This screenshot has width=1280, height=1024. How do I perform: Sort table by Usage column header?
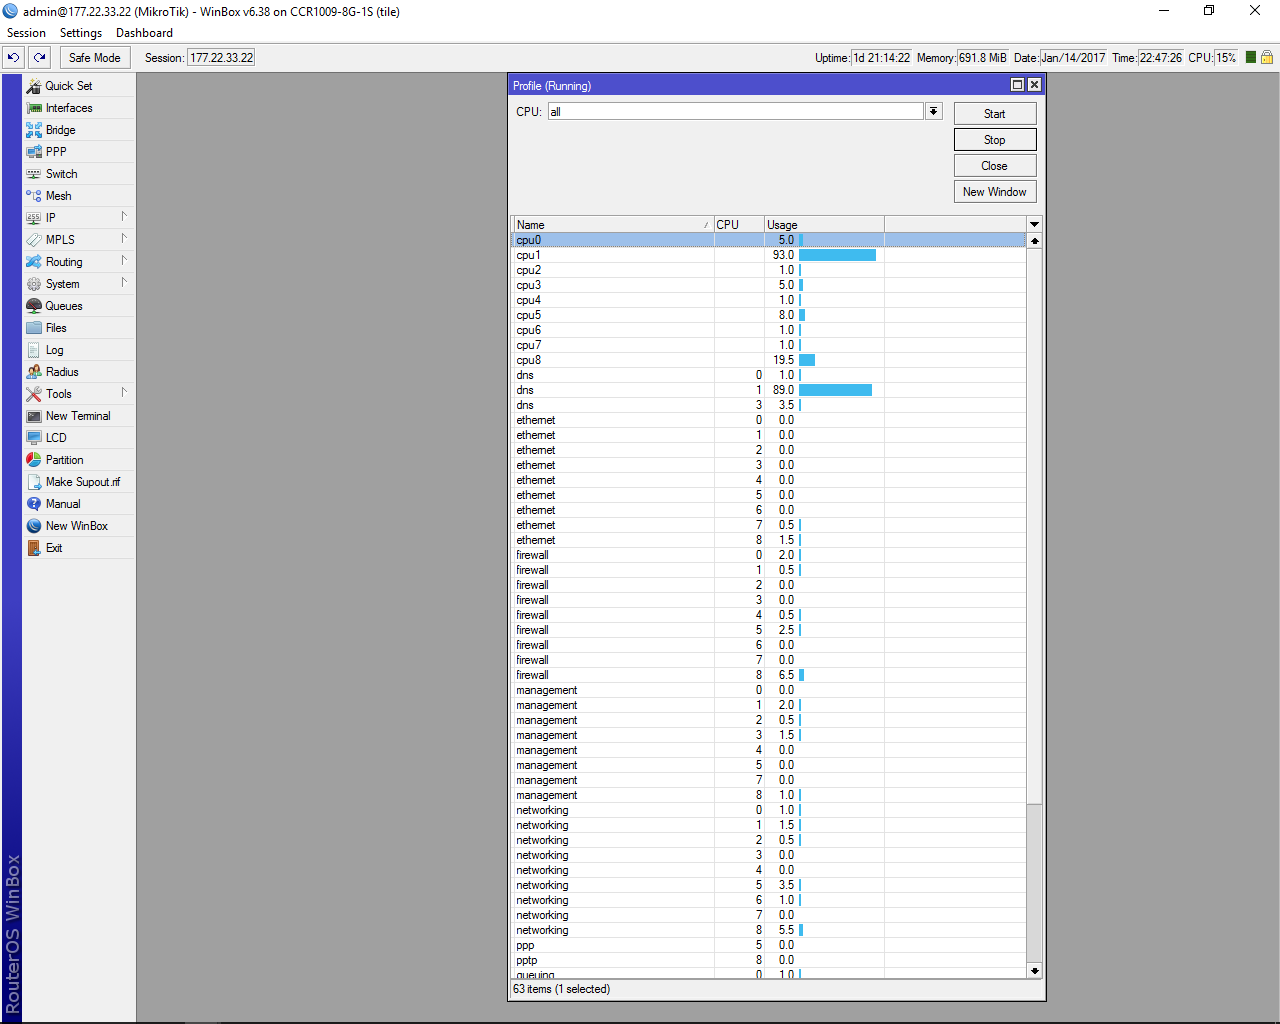pos(824,225)
